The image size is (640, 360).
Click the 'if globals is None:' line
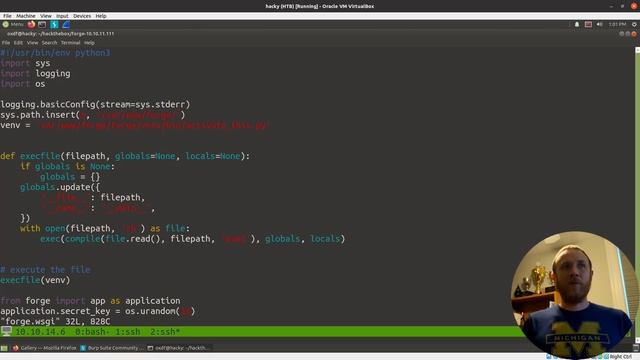(x=68, y=167)
